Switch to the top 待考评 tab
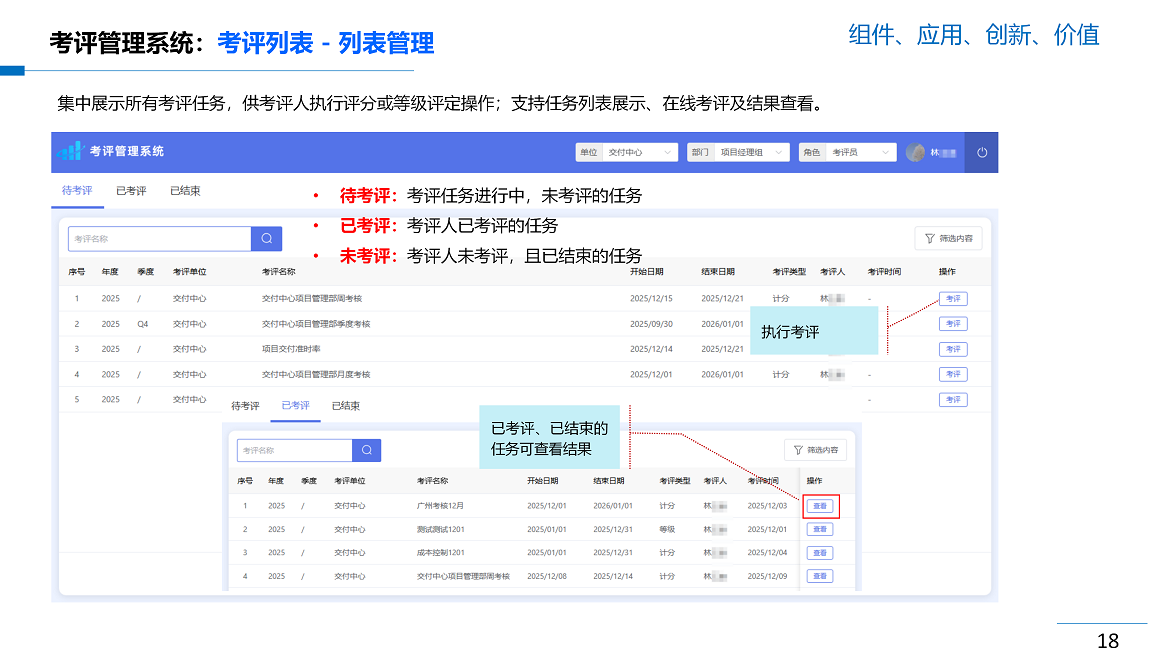1152x648 pixels. [77, 191]
